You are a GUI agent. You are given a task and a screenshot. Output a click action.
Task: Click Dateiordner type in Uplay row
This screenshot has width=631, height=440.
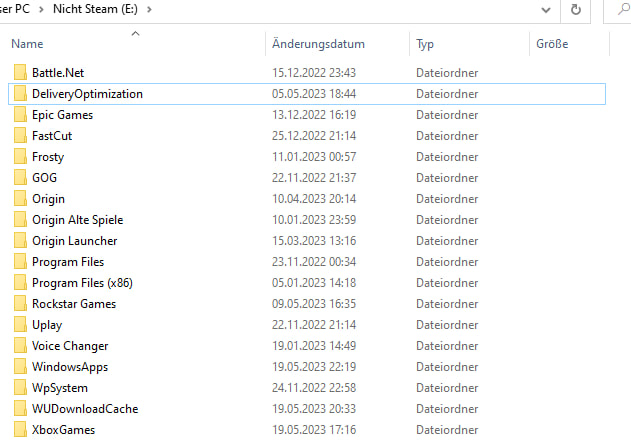coord(447,324)
